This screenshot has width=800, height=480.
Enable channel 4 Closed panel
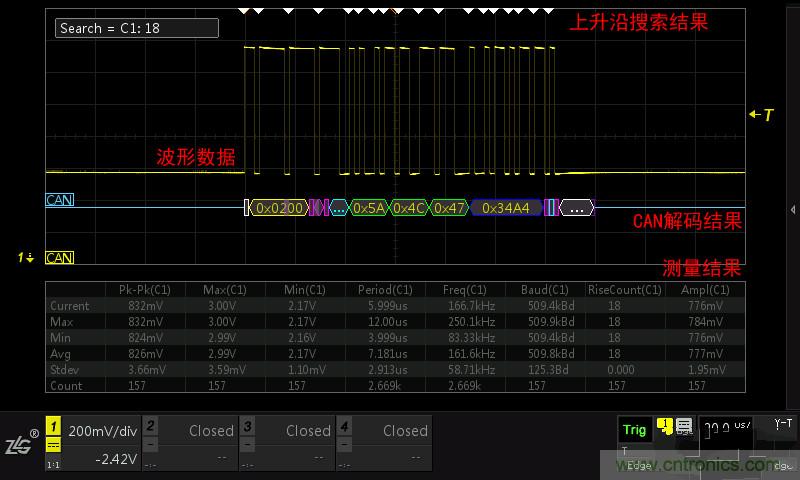pyautogui.click(x=383, y=442)
